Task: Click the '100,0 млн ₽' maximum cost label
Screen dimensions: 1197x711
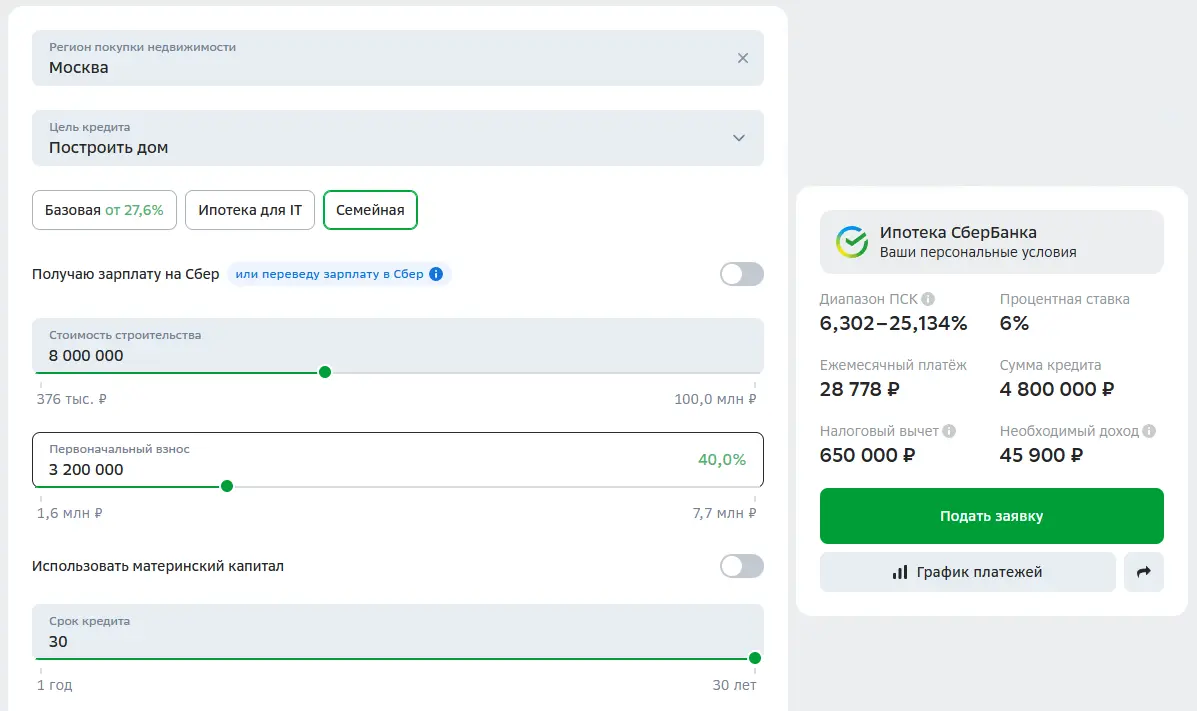Action: coord(715,399)
